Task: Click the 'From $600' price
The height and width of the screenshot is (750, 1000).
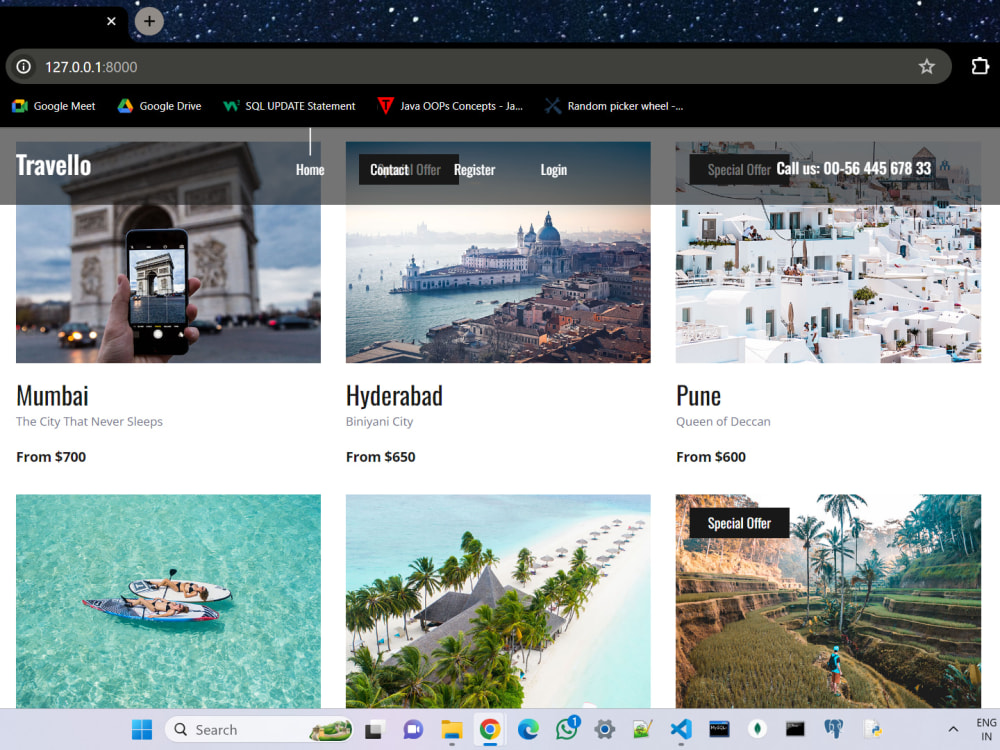Action: point(711,457)
